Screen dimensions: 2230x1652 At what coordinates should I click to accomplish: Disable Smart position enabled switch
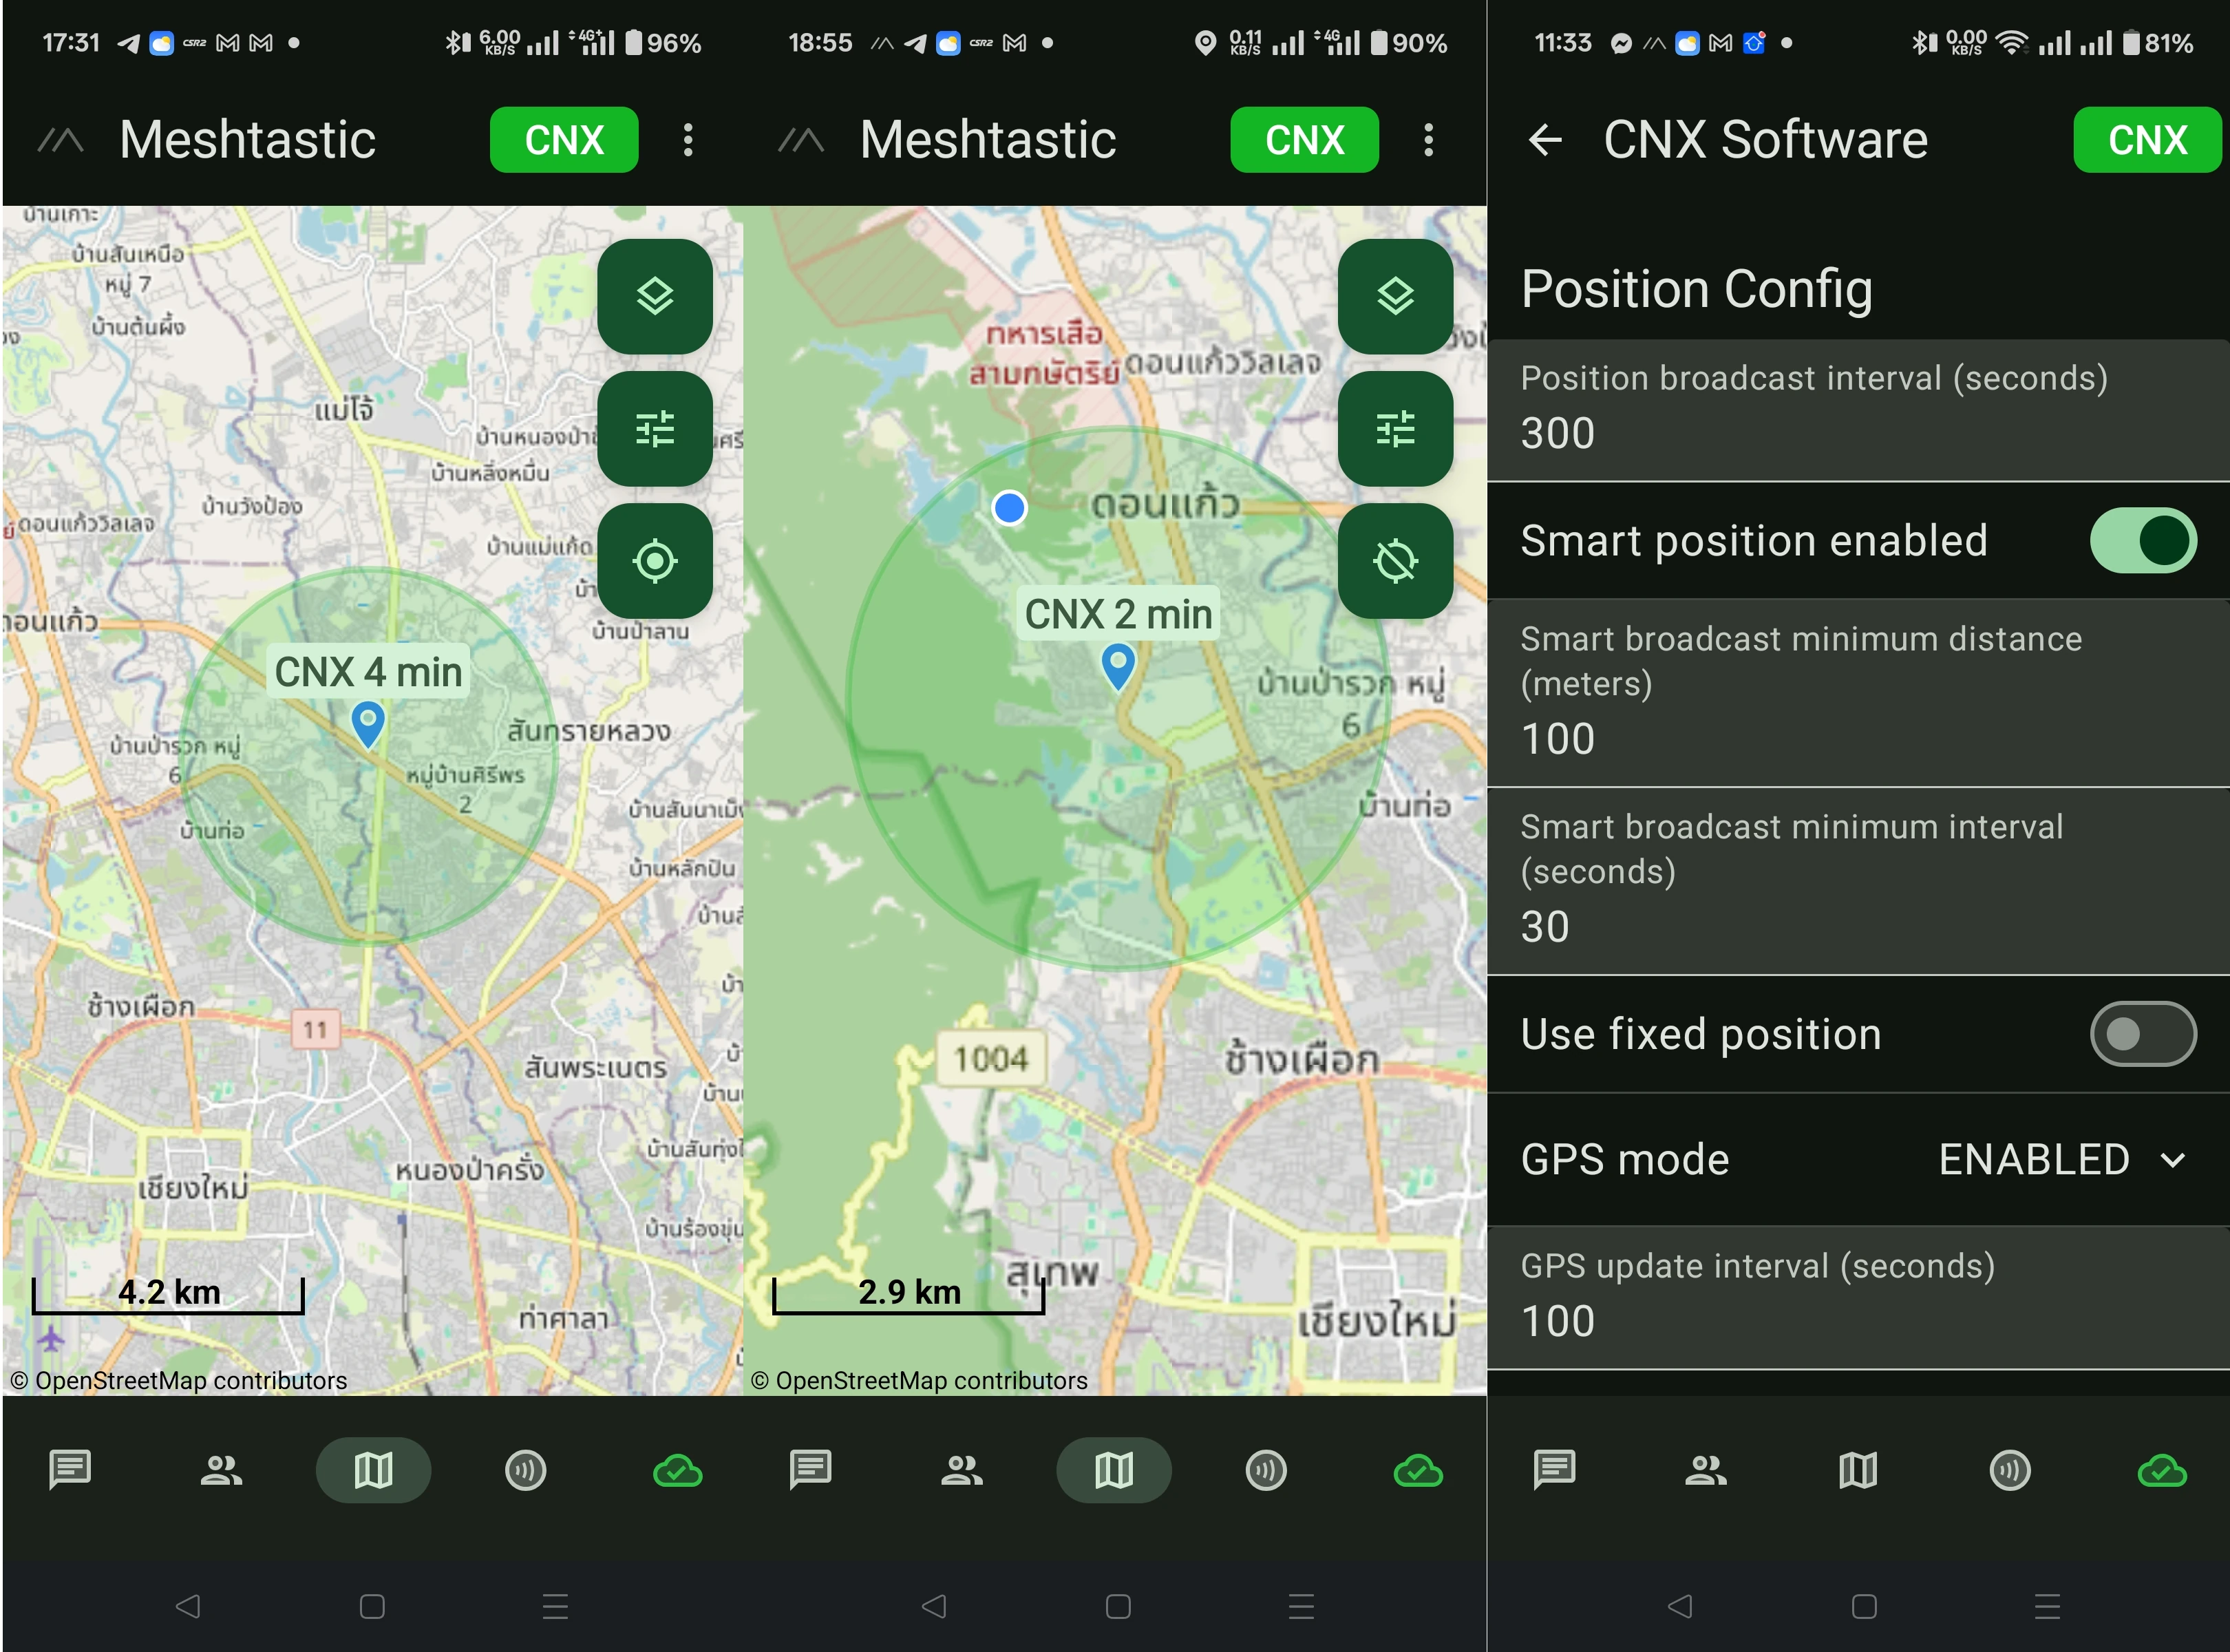[x=2142, y=540]
